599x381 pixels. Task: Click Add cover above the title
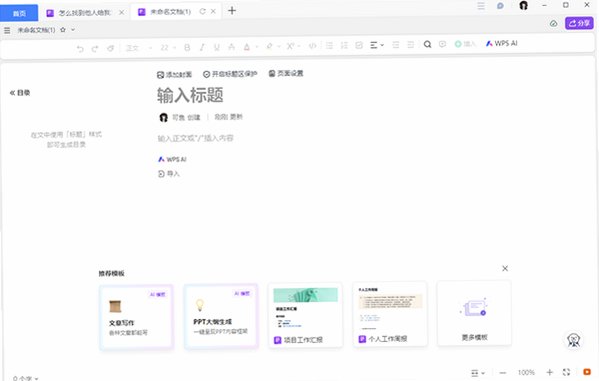[174, 75]
